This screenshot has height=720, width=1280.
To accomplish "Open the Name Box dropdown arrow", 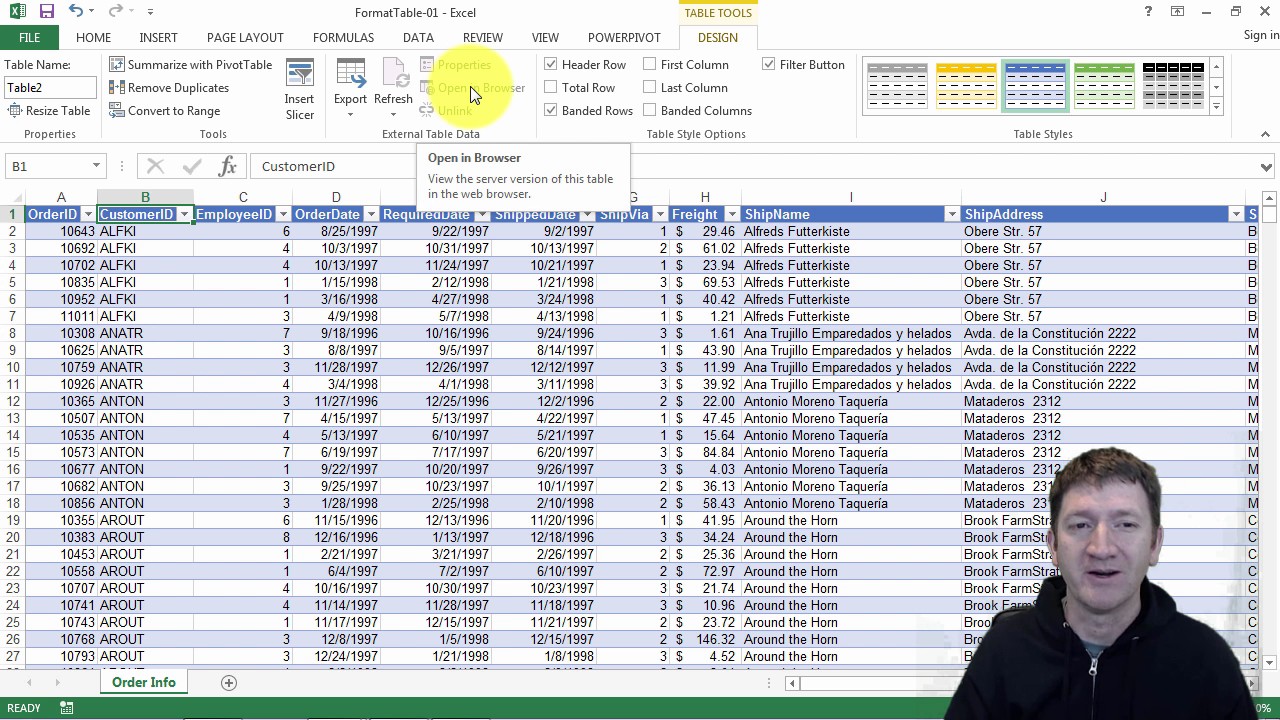I will click(x=96, y=166).
